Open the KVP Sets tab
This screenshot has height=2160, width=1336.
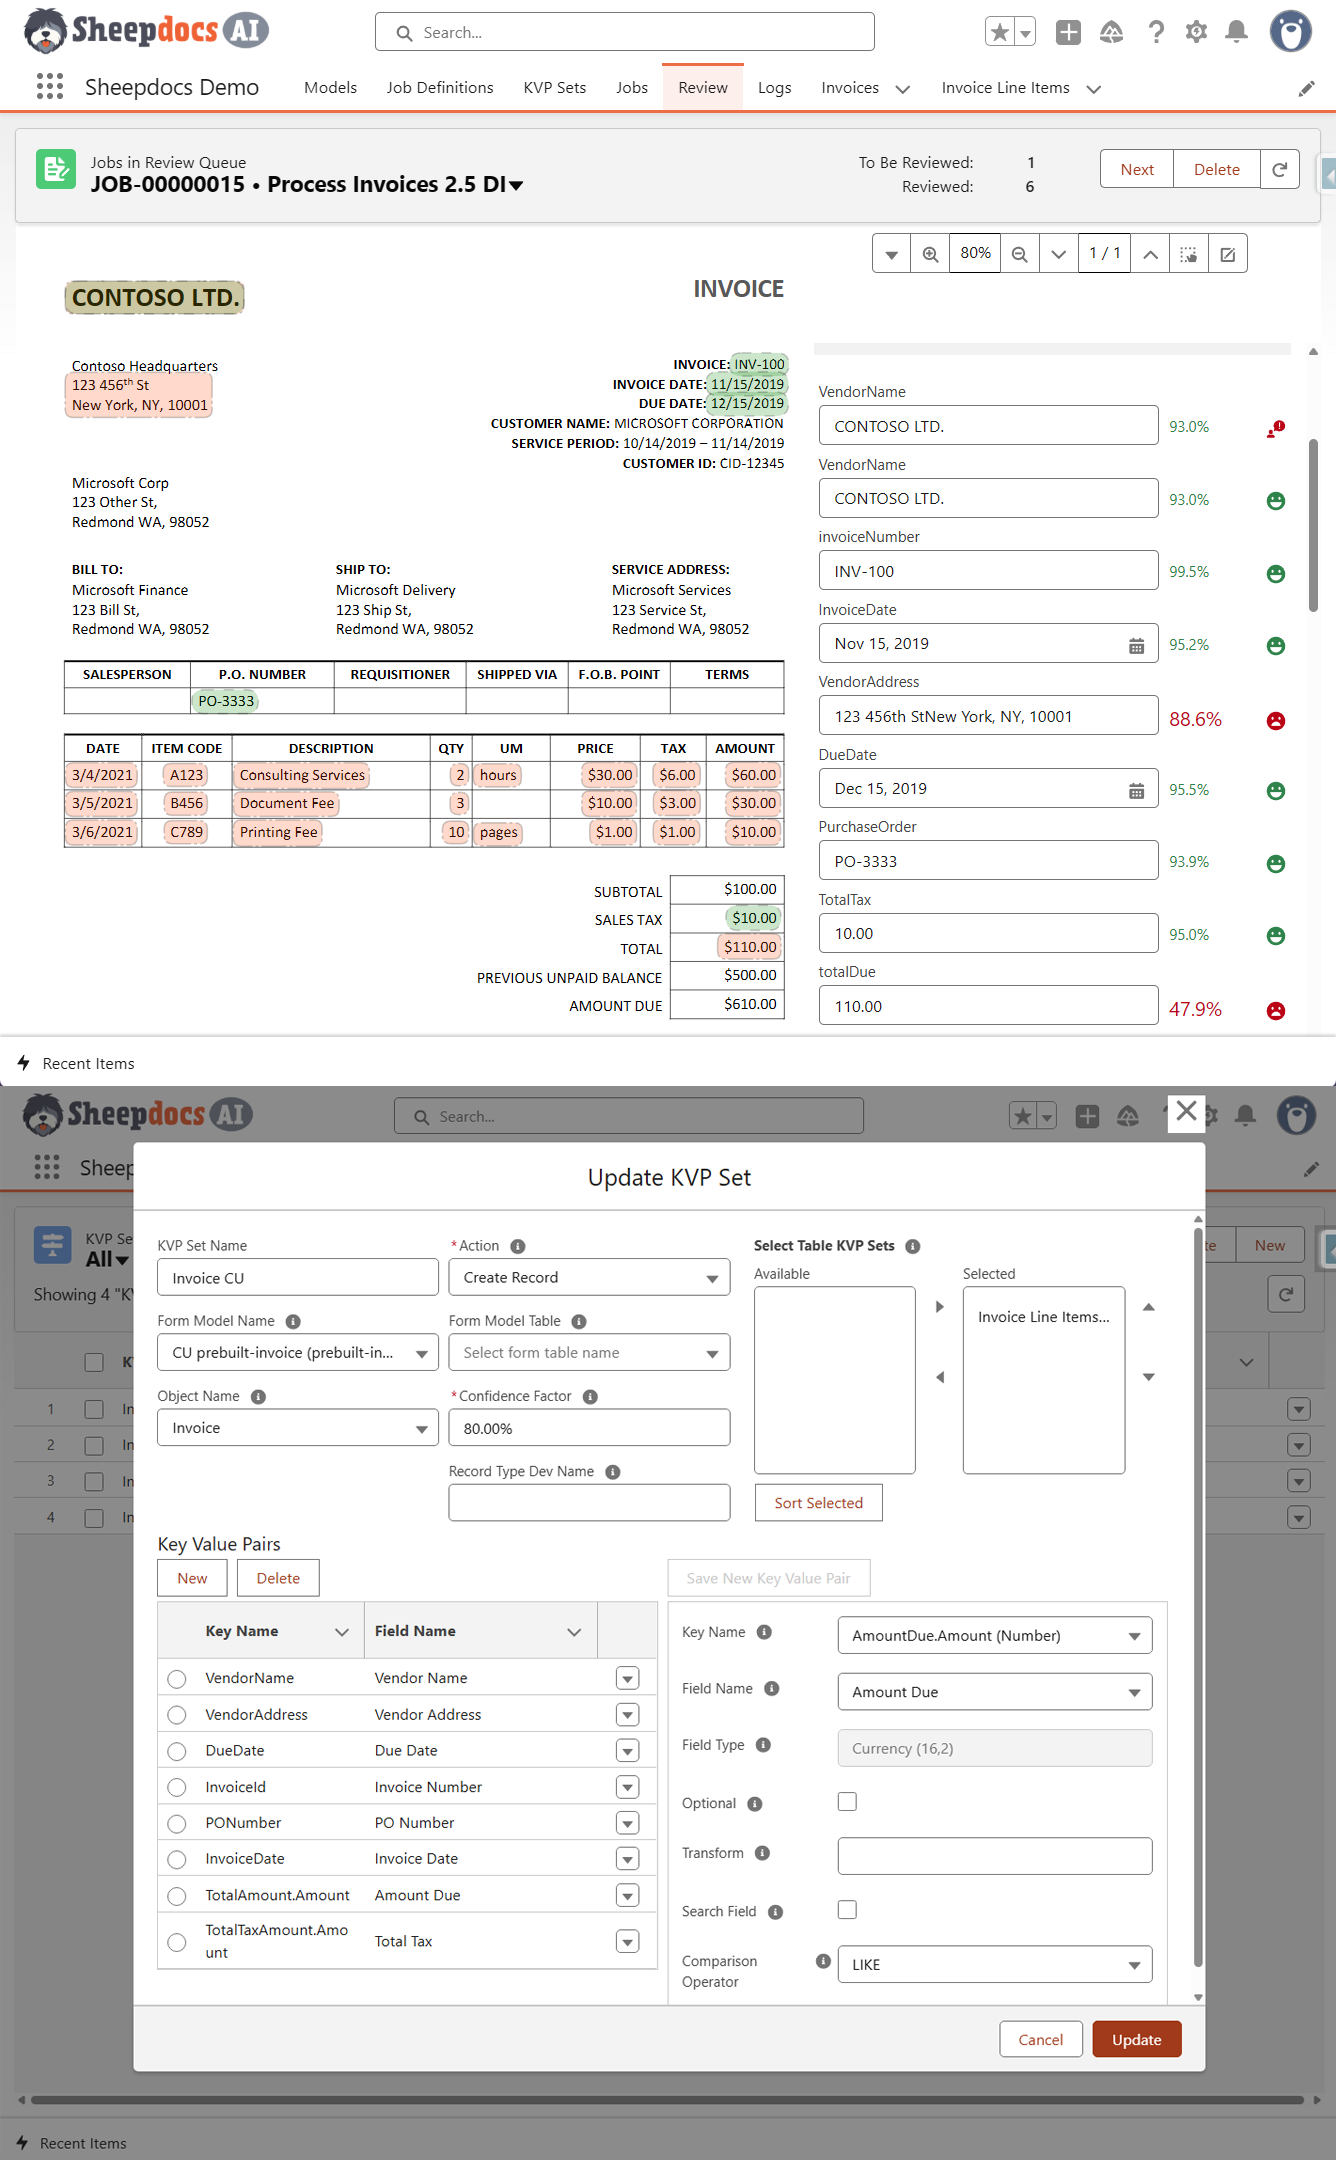tap(555, 88)
